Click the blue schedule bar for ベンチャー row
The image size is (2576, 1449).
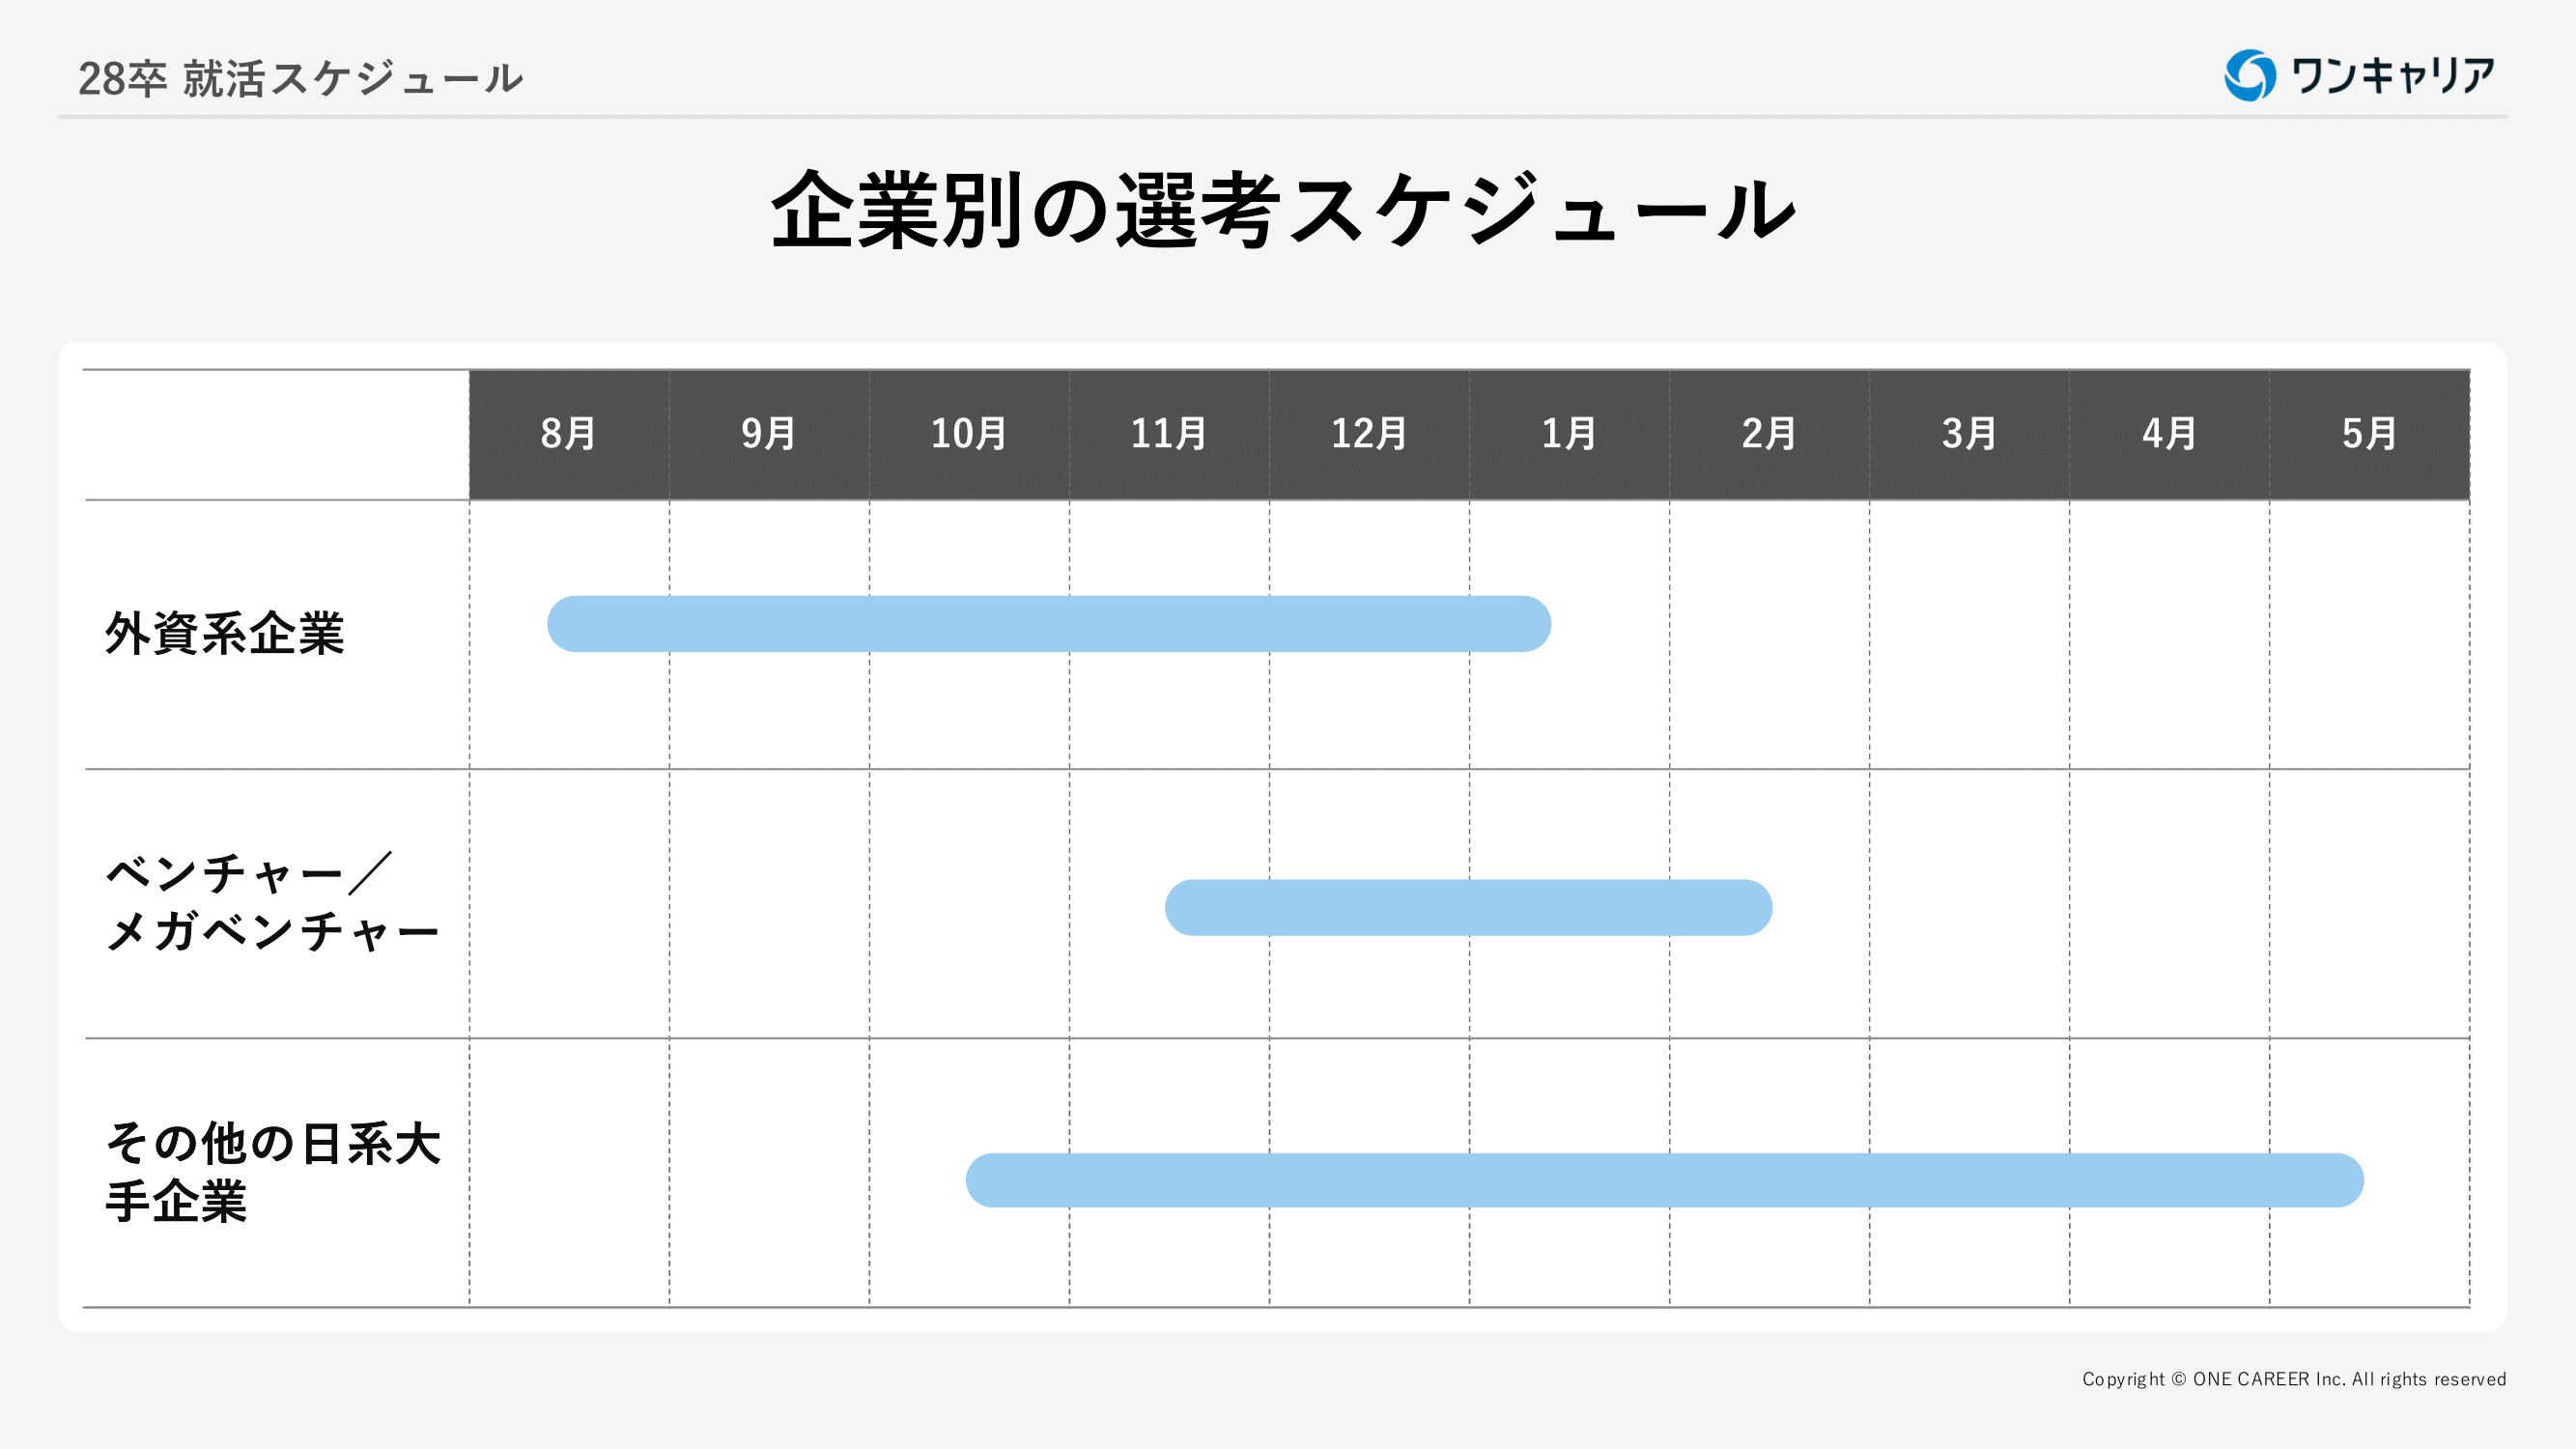[x=1468, y=908]
